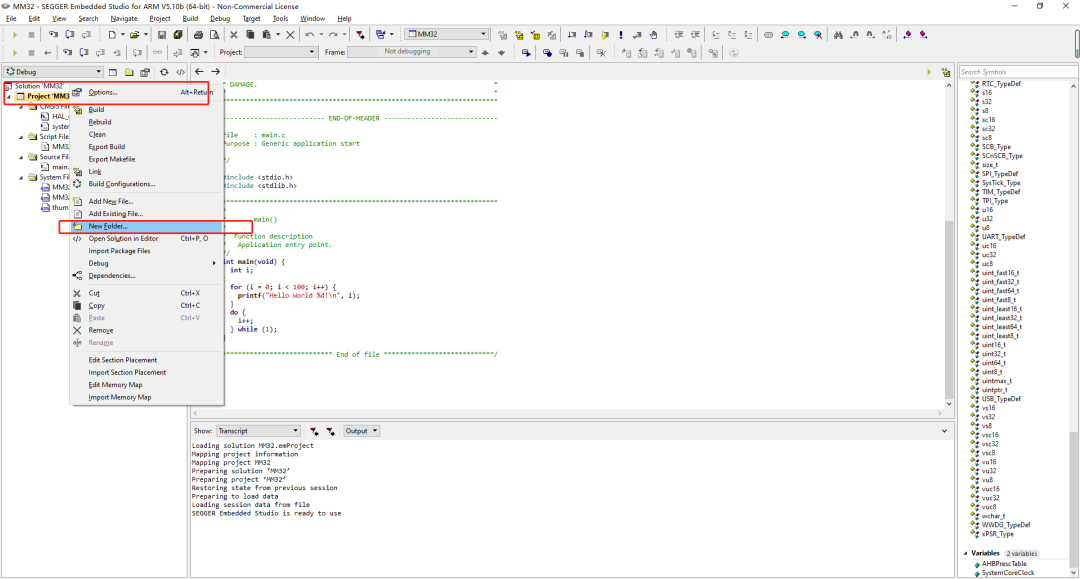The image size is (1080, 579).
Task: Click the move up arrow beside Frame box
Action: pos(485,52)
